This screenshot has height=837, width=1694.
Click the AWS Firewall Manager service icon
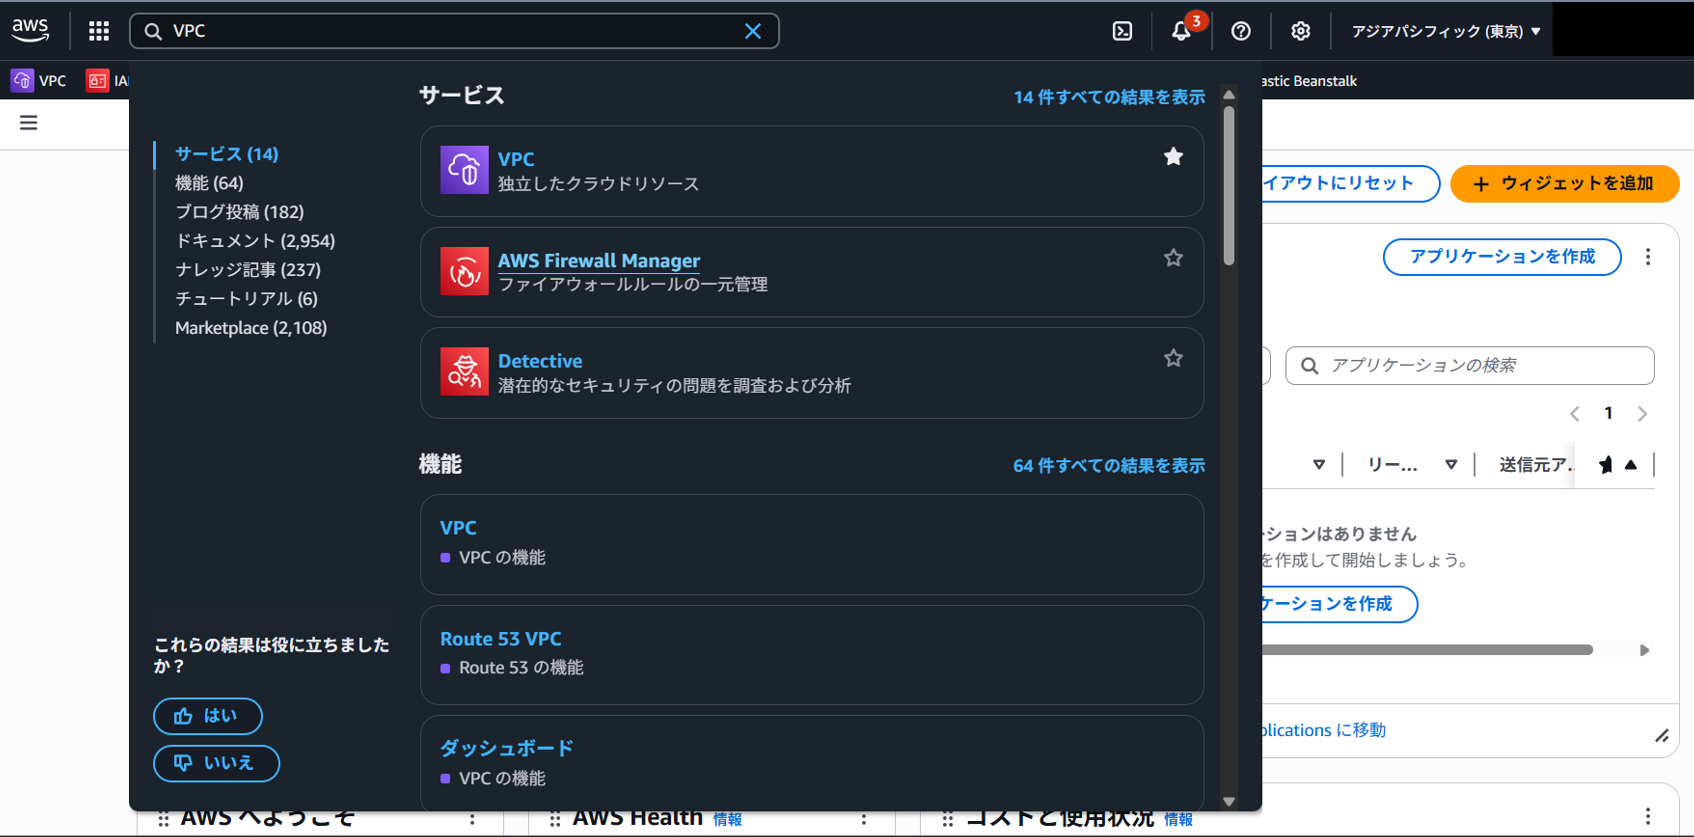point(464,271)
